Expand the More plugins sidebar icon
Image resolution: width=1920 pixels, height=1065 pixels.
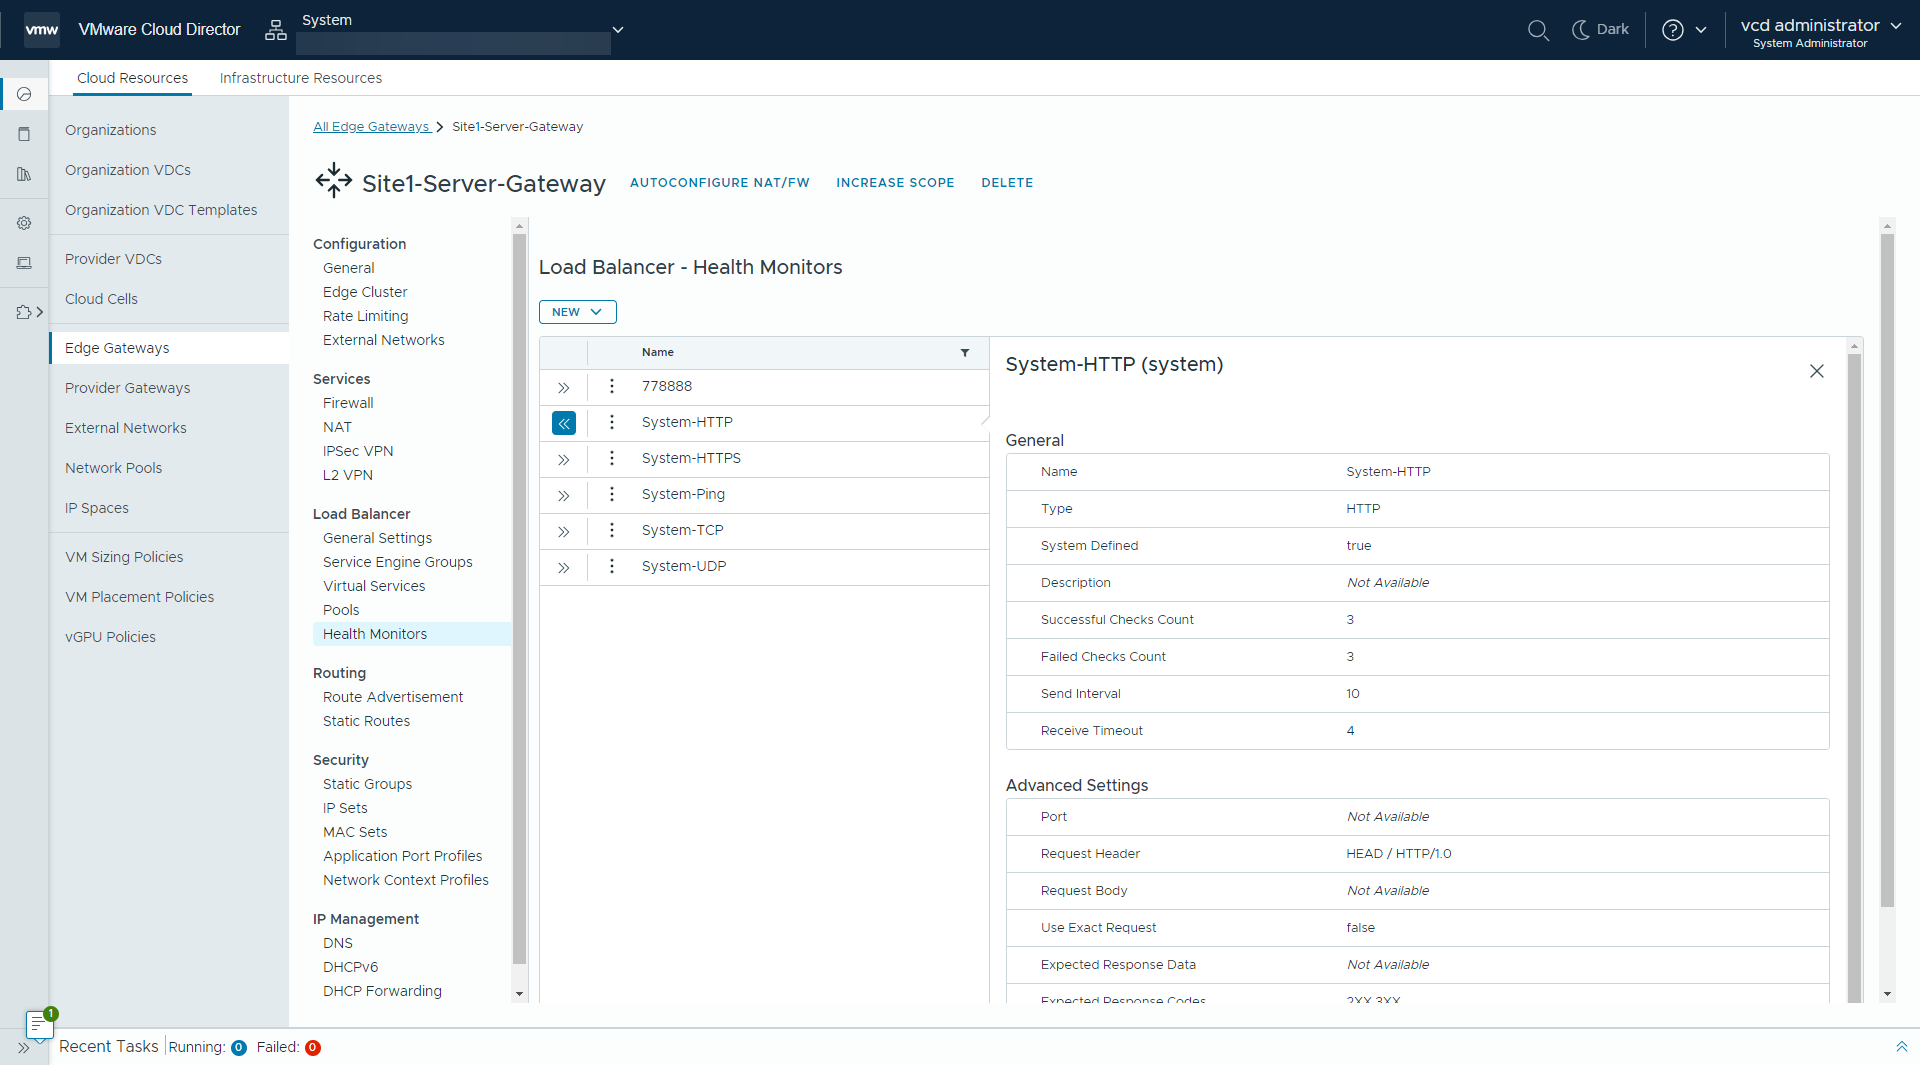click(x=29, y=312)
